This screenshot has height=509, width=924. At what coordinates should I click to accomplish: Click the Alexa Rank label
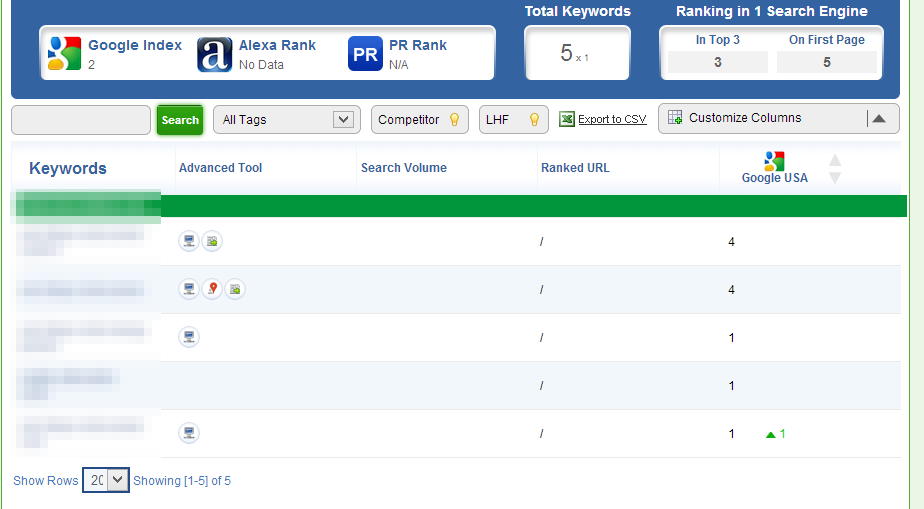[278, 45]
